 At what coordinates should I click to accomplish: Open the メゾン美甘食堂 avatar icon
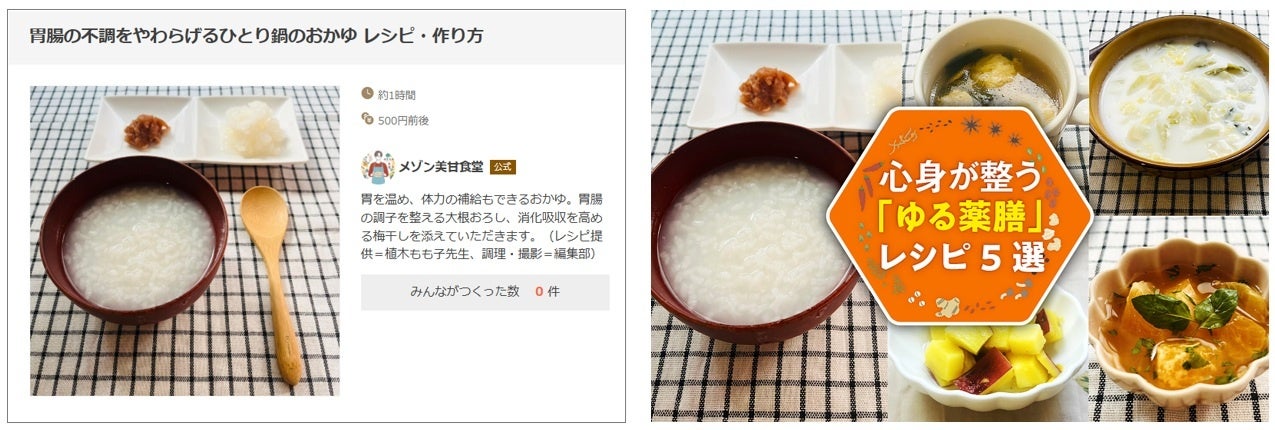click(378, 167)
